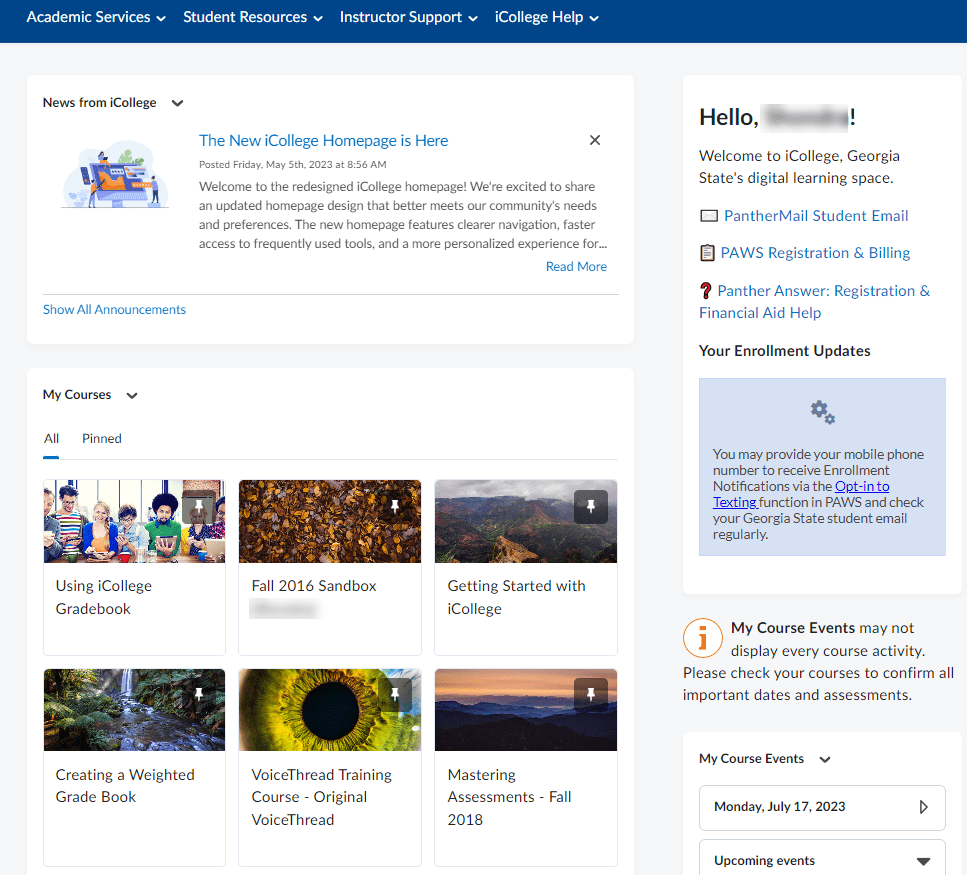Open PAWS Registration & Billing

coord(815,253)
